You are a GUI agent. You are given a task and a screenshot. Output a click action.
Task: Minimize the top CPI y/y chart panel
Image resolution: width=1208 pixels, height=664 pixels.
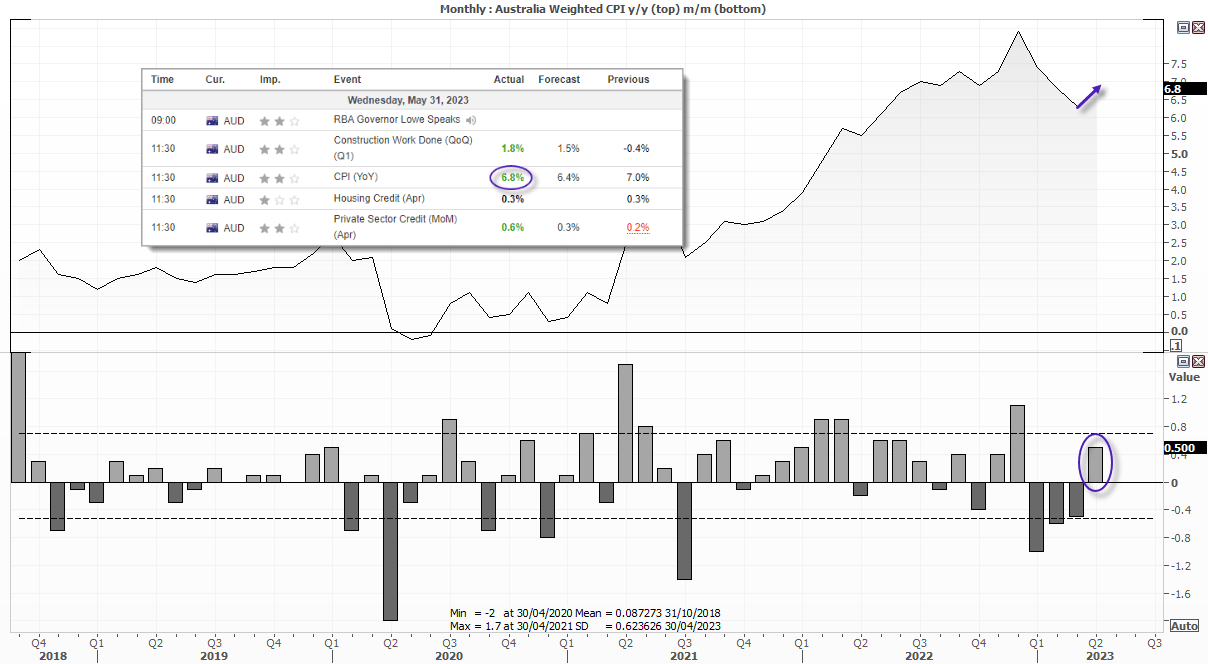pyautogui.click(x=1183, y=28)
